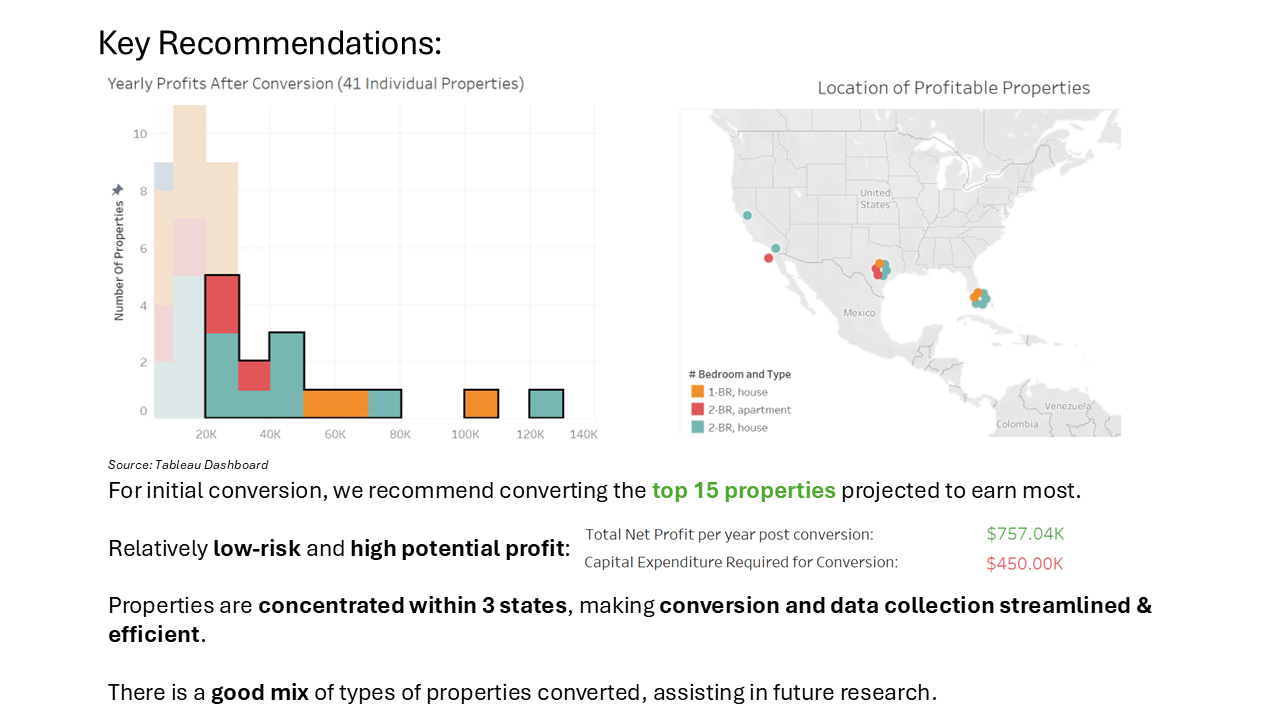Click the red segment of the 20K bar
Image resolution: width=1280 pixels, height=720 pixels.
(x=222, y=305)
